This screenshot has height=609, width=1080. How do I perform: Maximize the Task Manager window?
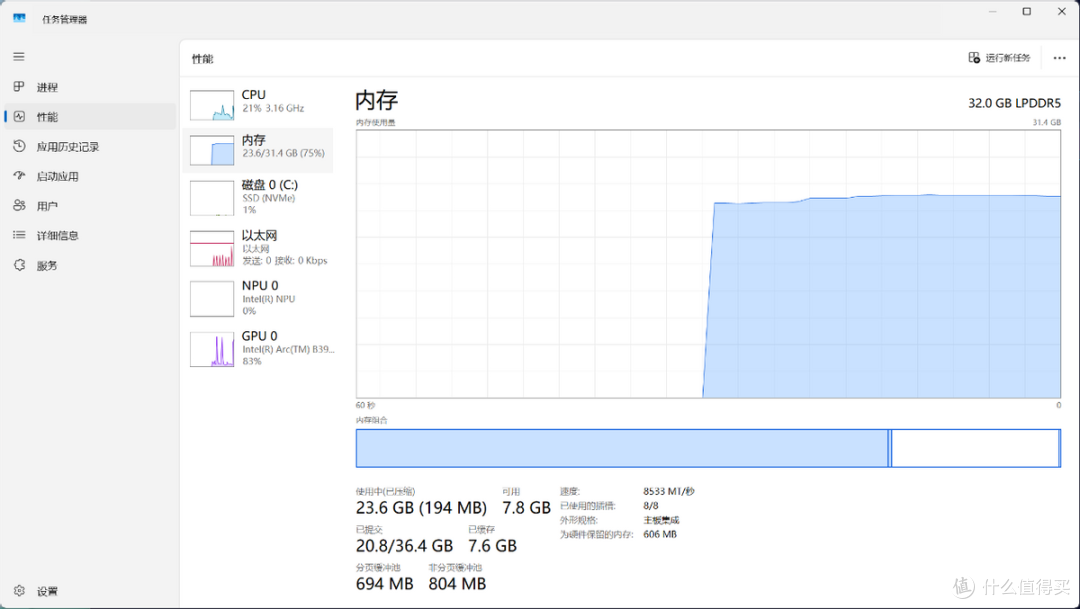[1027, 11]
